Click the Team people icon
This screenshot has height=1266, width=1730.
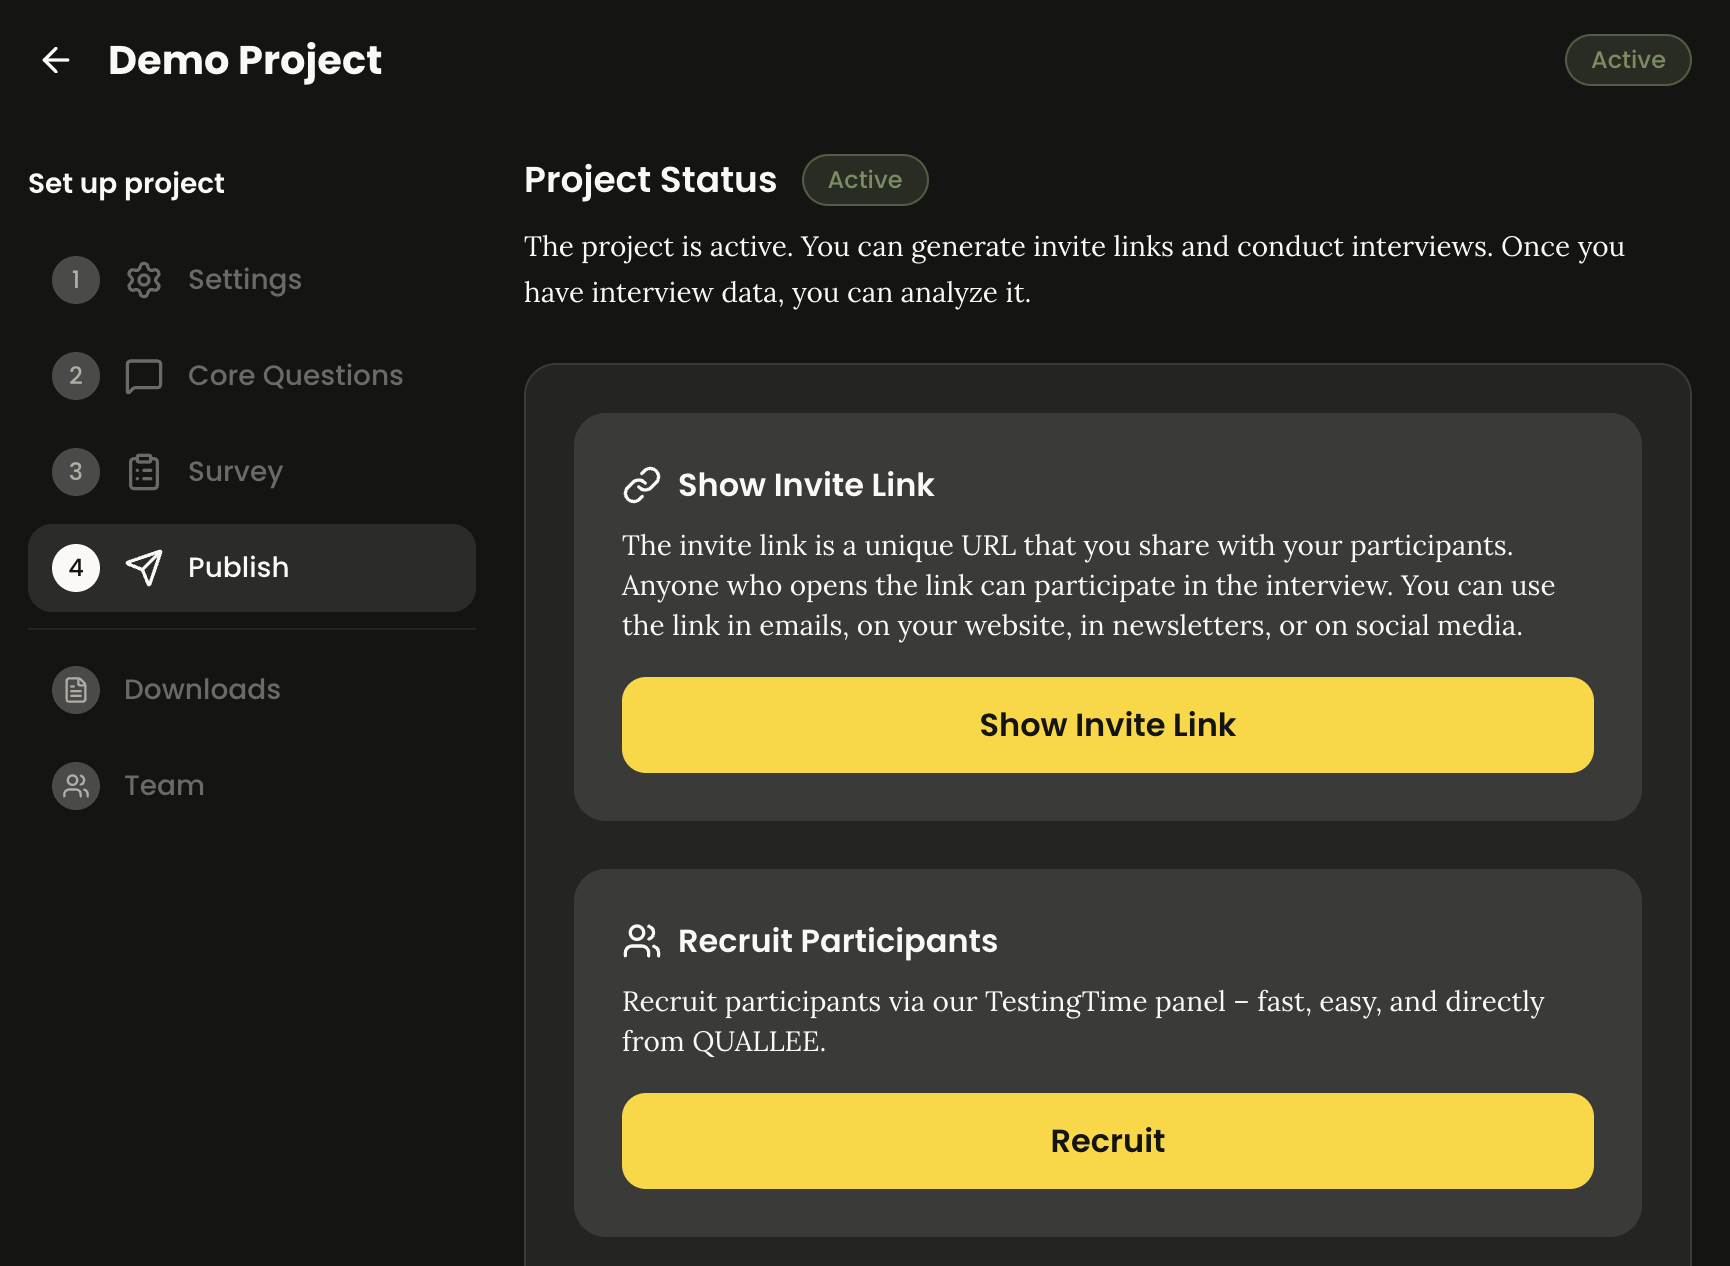click(x=76, y=786)
